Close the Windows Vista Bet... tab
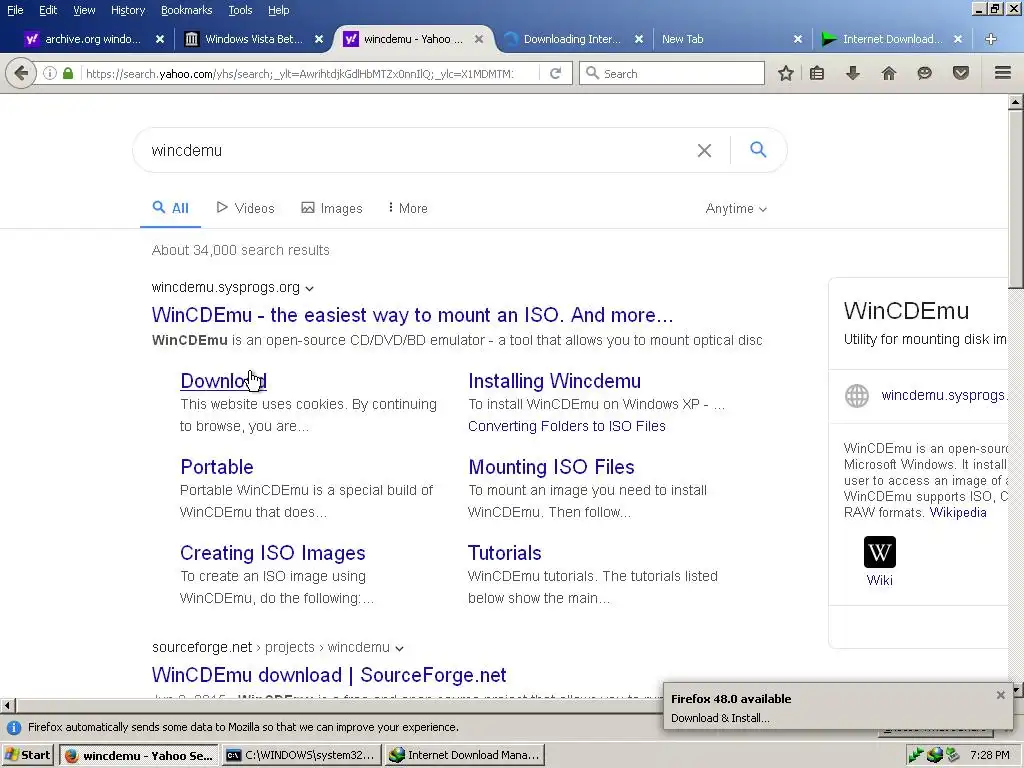The width and height of the screenshot is (1024, 768). (319, 39)
